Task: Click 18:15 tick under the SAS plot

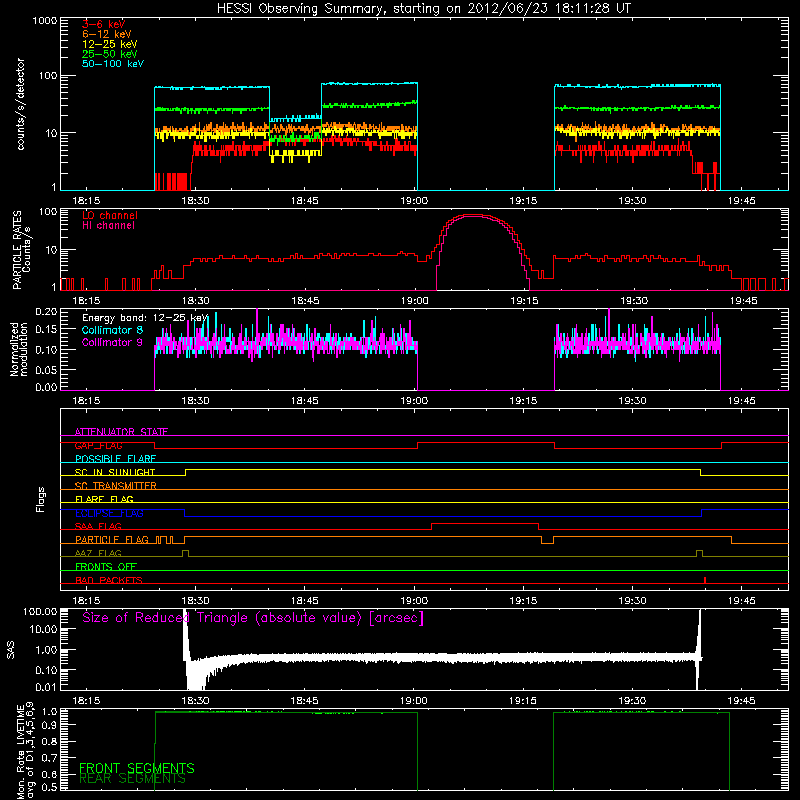Action: pos(86,701)
